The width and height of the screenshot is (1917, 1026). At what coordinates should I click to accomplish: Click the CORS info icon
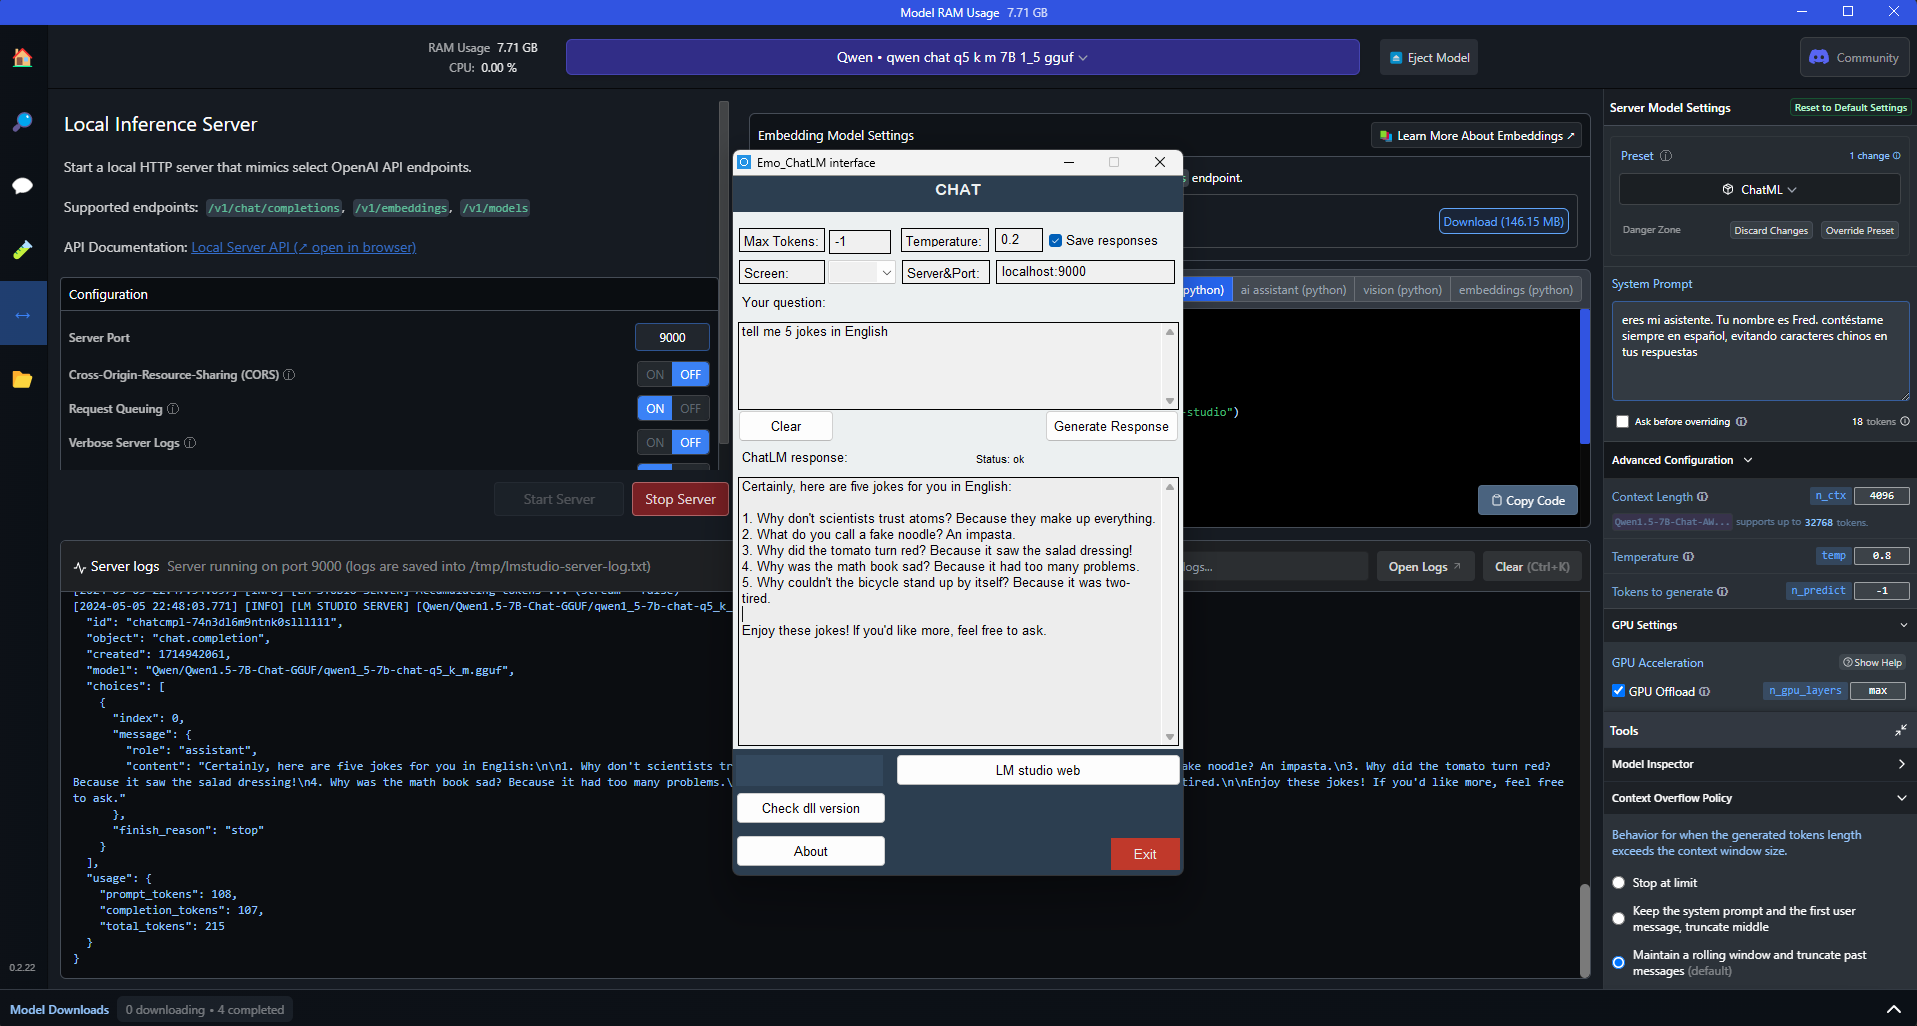[x=289, y=375]
